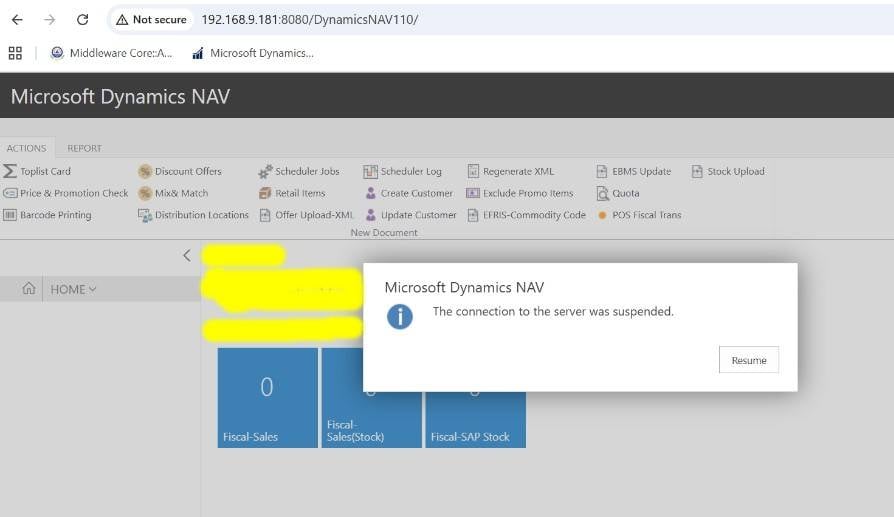The height and width of the screenshot is (517, 894).
Task: Open the Scheduler Log icon
Action: pos(371,171)
